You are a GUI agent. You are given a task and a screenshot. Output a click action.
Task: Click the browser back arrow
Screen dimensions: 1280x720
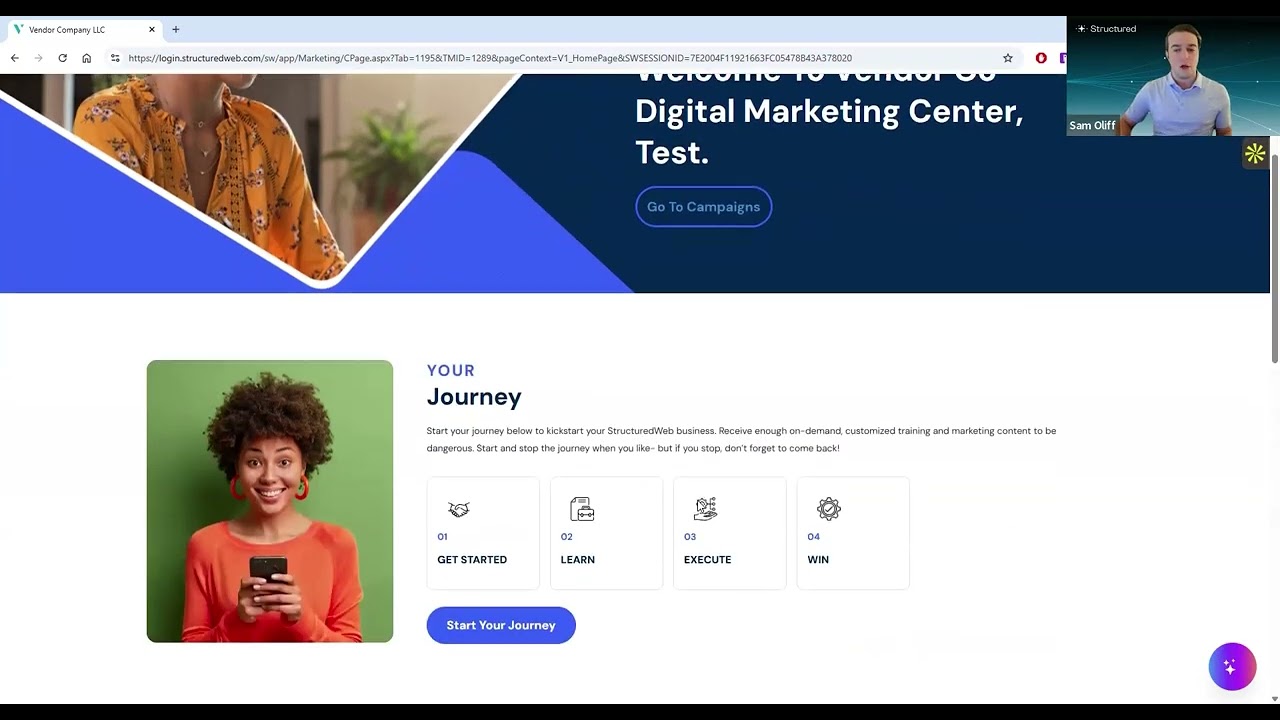coord(14,58)
